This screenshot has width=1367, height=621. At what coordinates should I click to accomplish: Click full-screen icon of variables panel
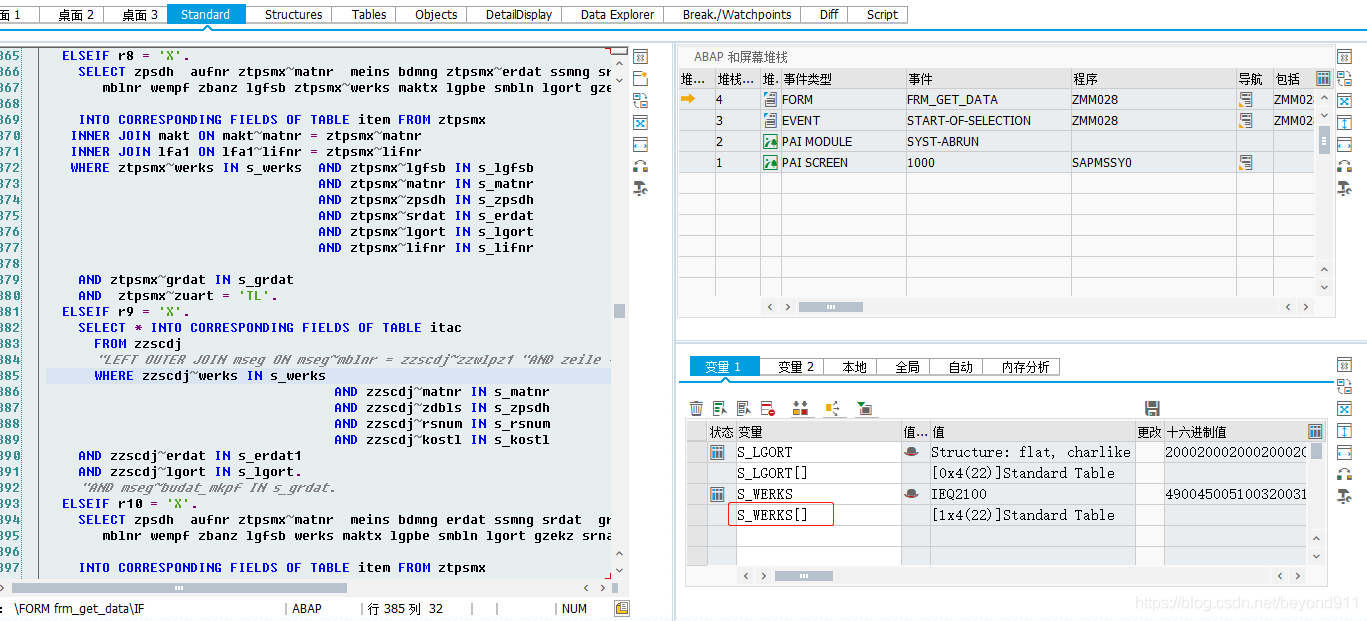(x=1344, y=409)
